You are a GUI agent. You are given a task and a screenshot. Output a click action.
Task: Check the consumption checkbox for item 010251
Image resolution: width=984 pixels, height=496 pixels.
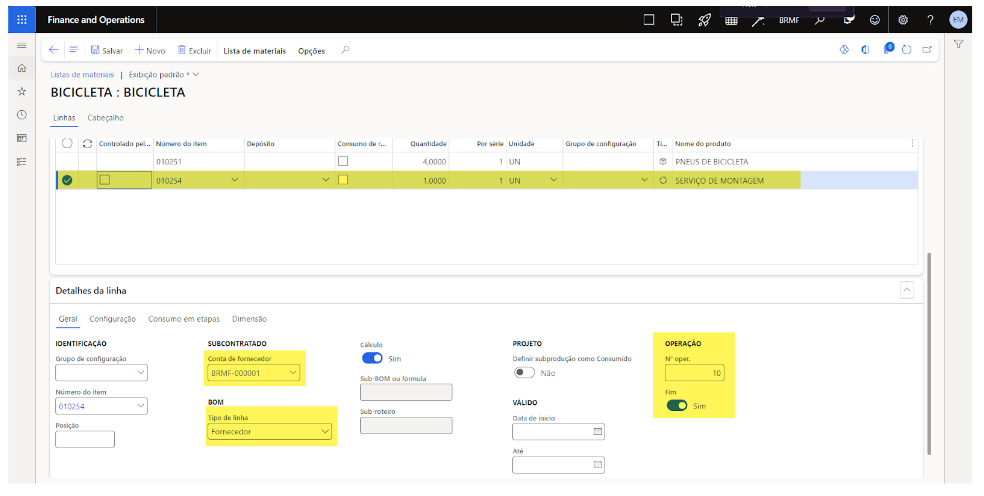point(343,161)
